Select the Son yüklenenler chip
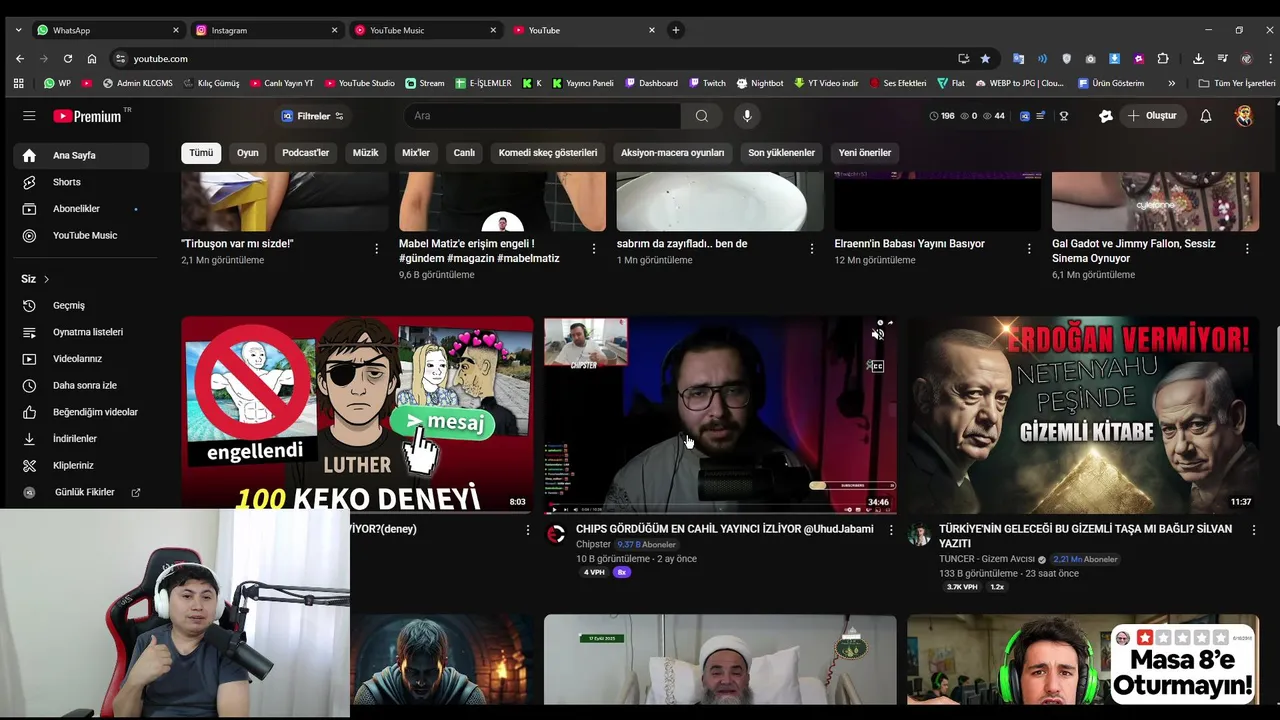The width and height of the screenshot is (1280, 720). tap(781, 153)
